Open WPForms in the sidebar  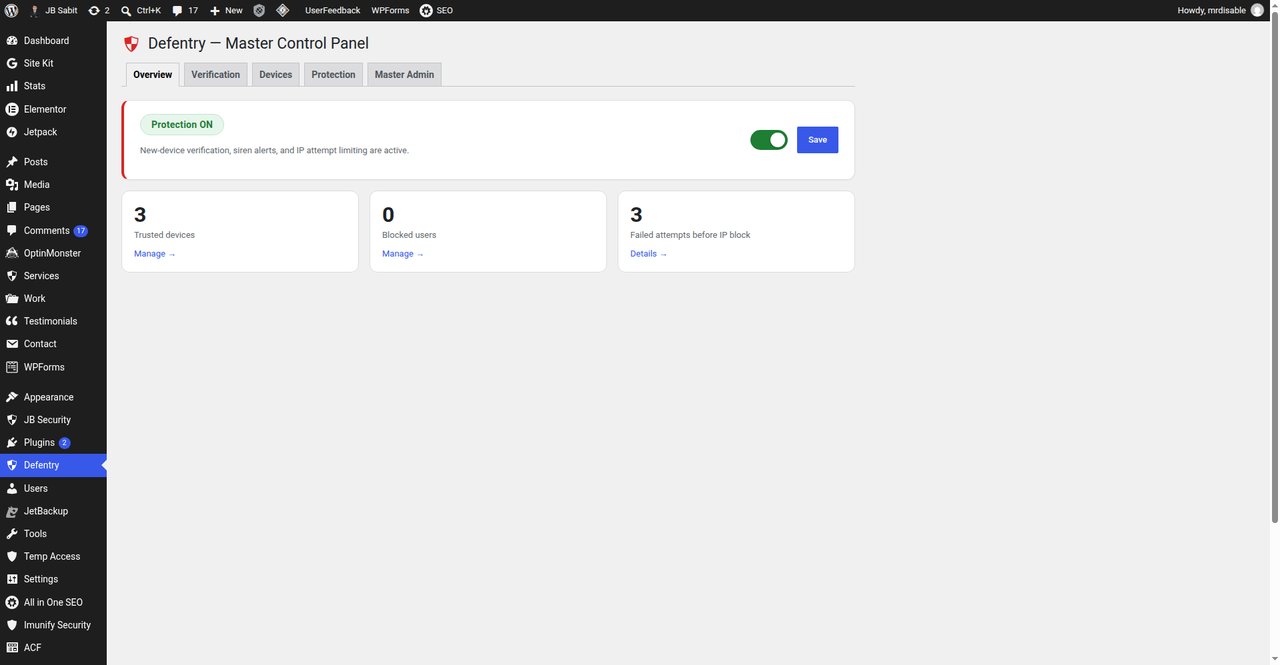point(53,367)
